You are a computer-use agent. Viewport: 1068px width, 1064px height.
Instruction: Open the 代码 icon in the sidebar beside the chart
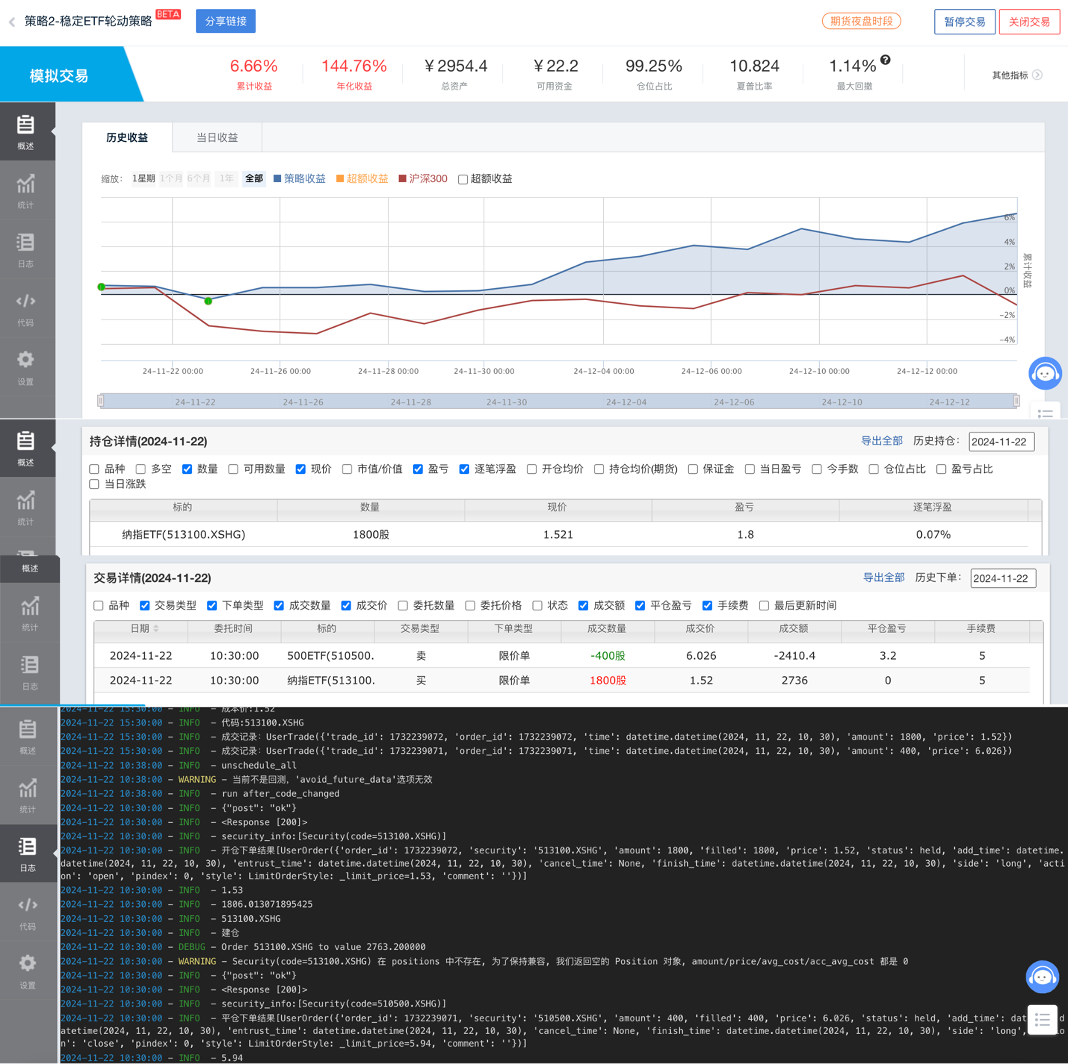(x=26, y=308)
